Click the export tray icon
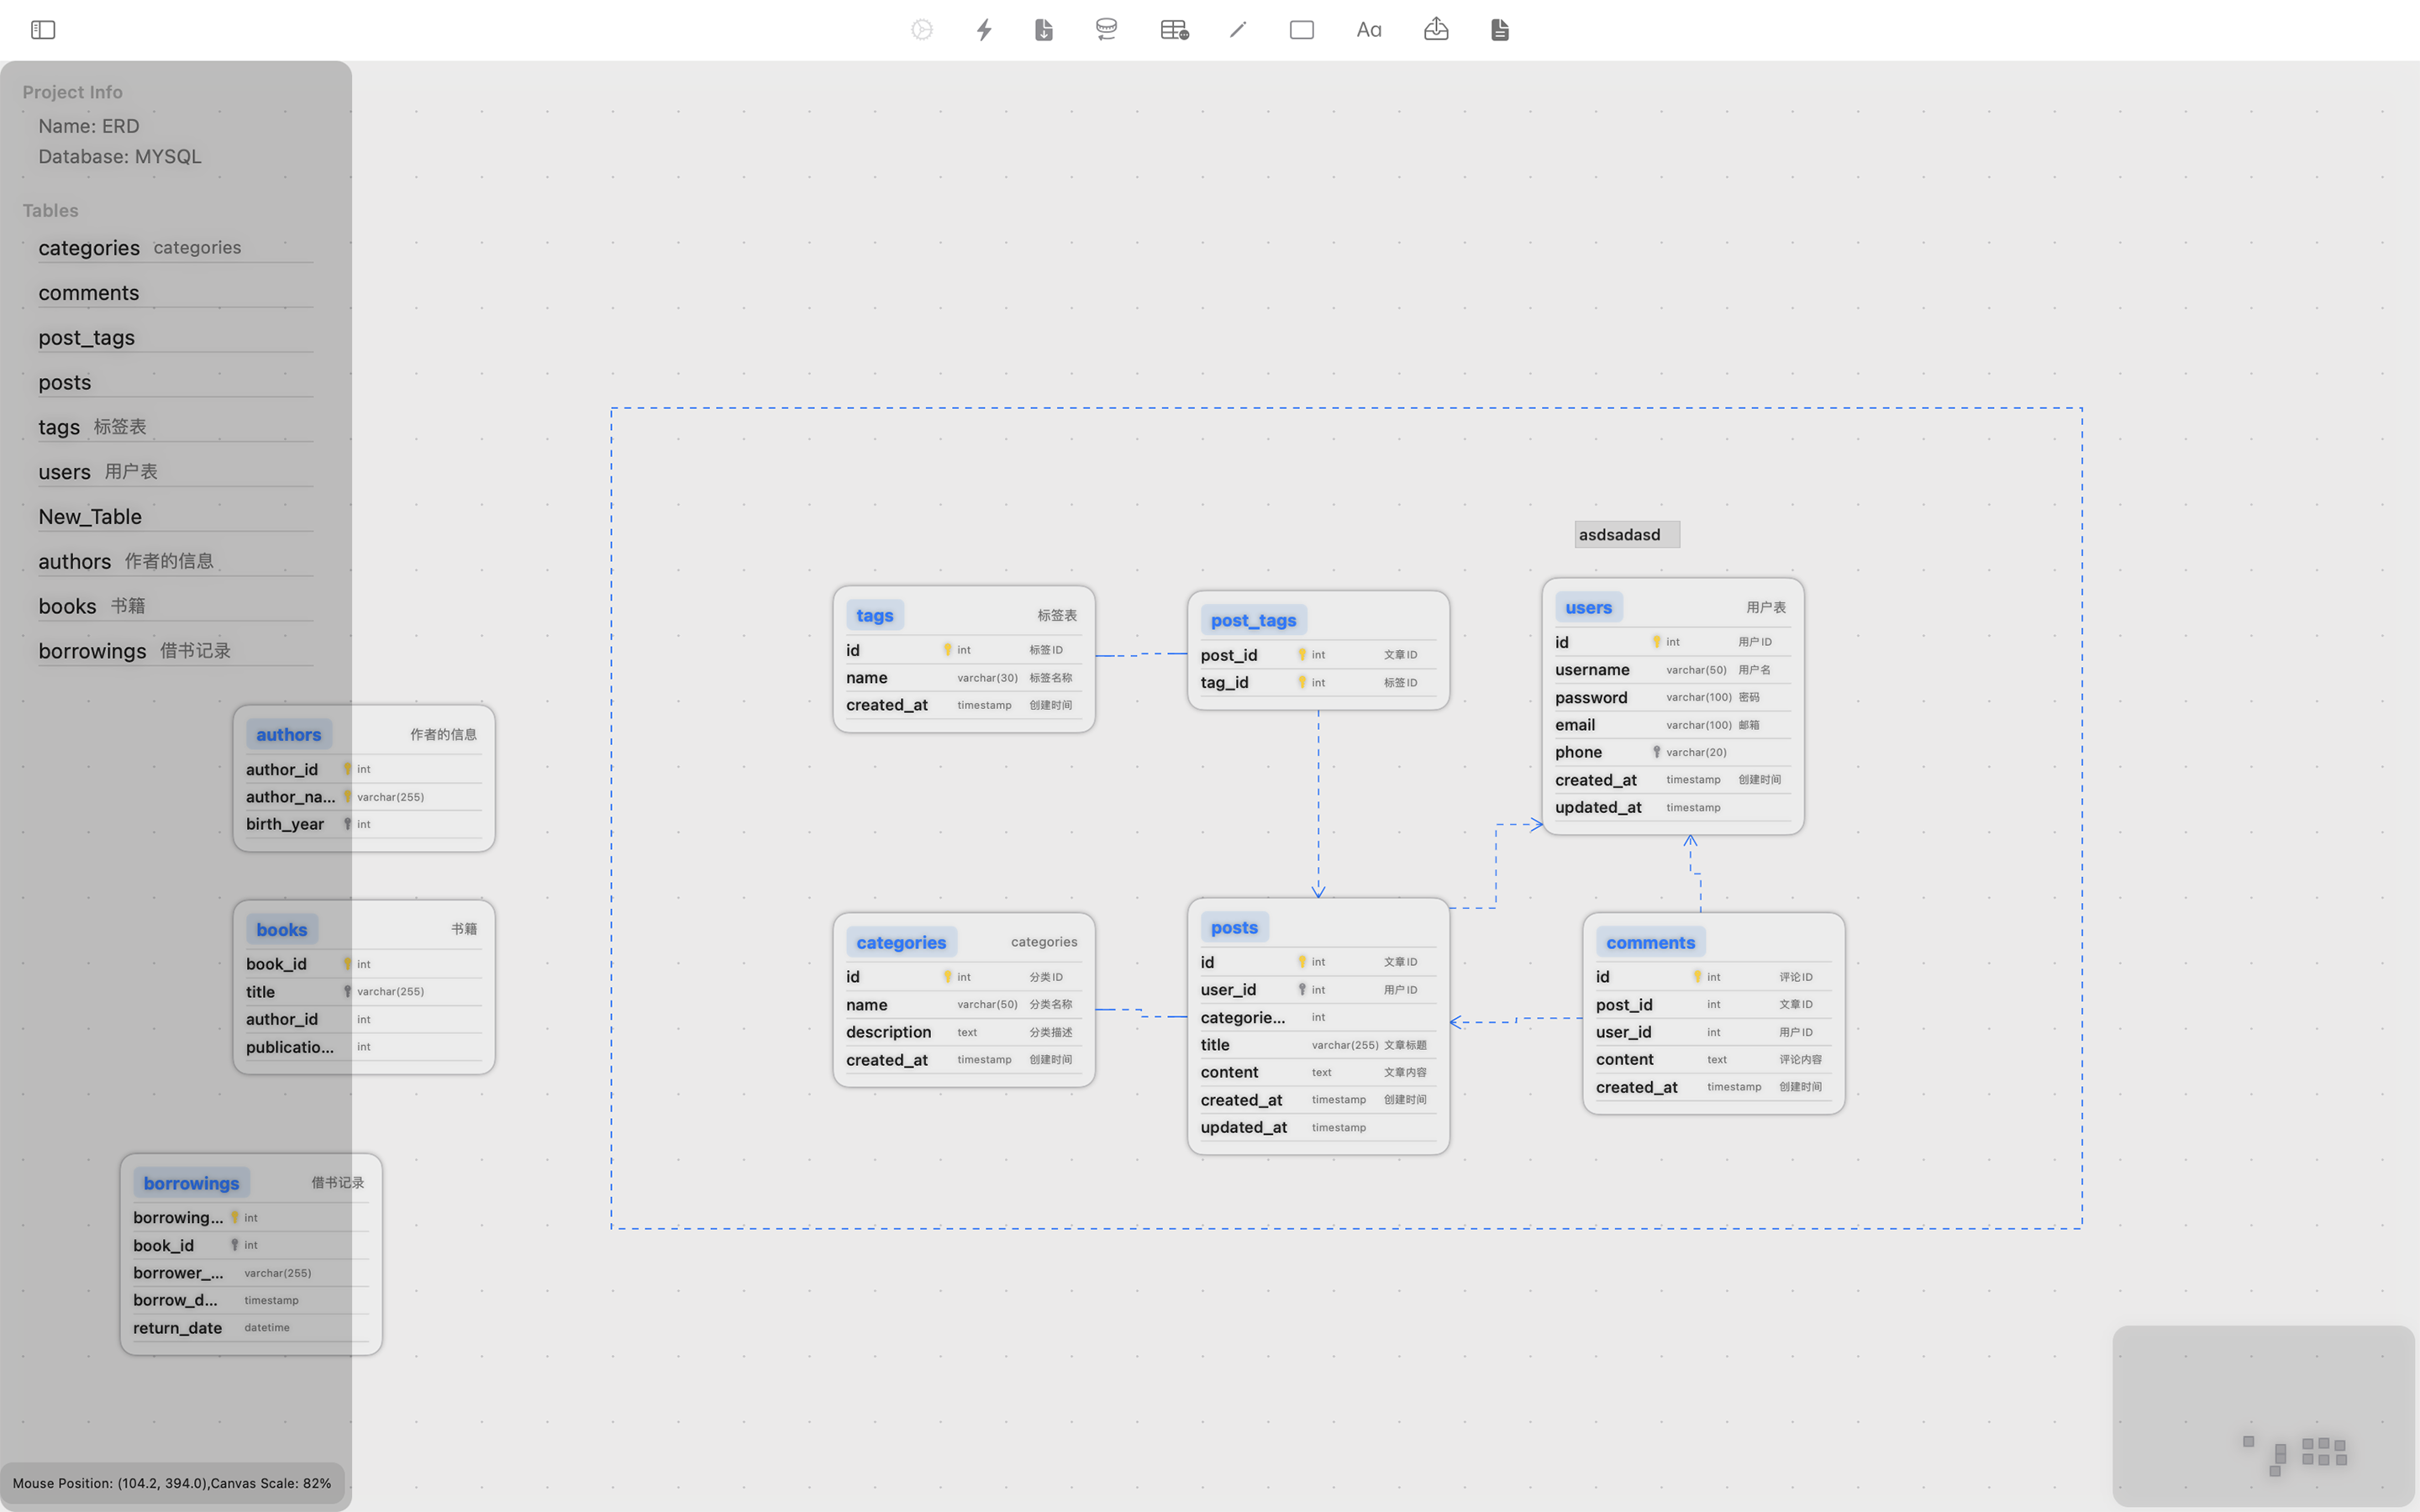This screenshot has height=1512, width=2420. point(1436,29)
